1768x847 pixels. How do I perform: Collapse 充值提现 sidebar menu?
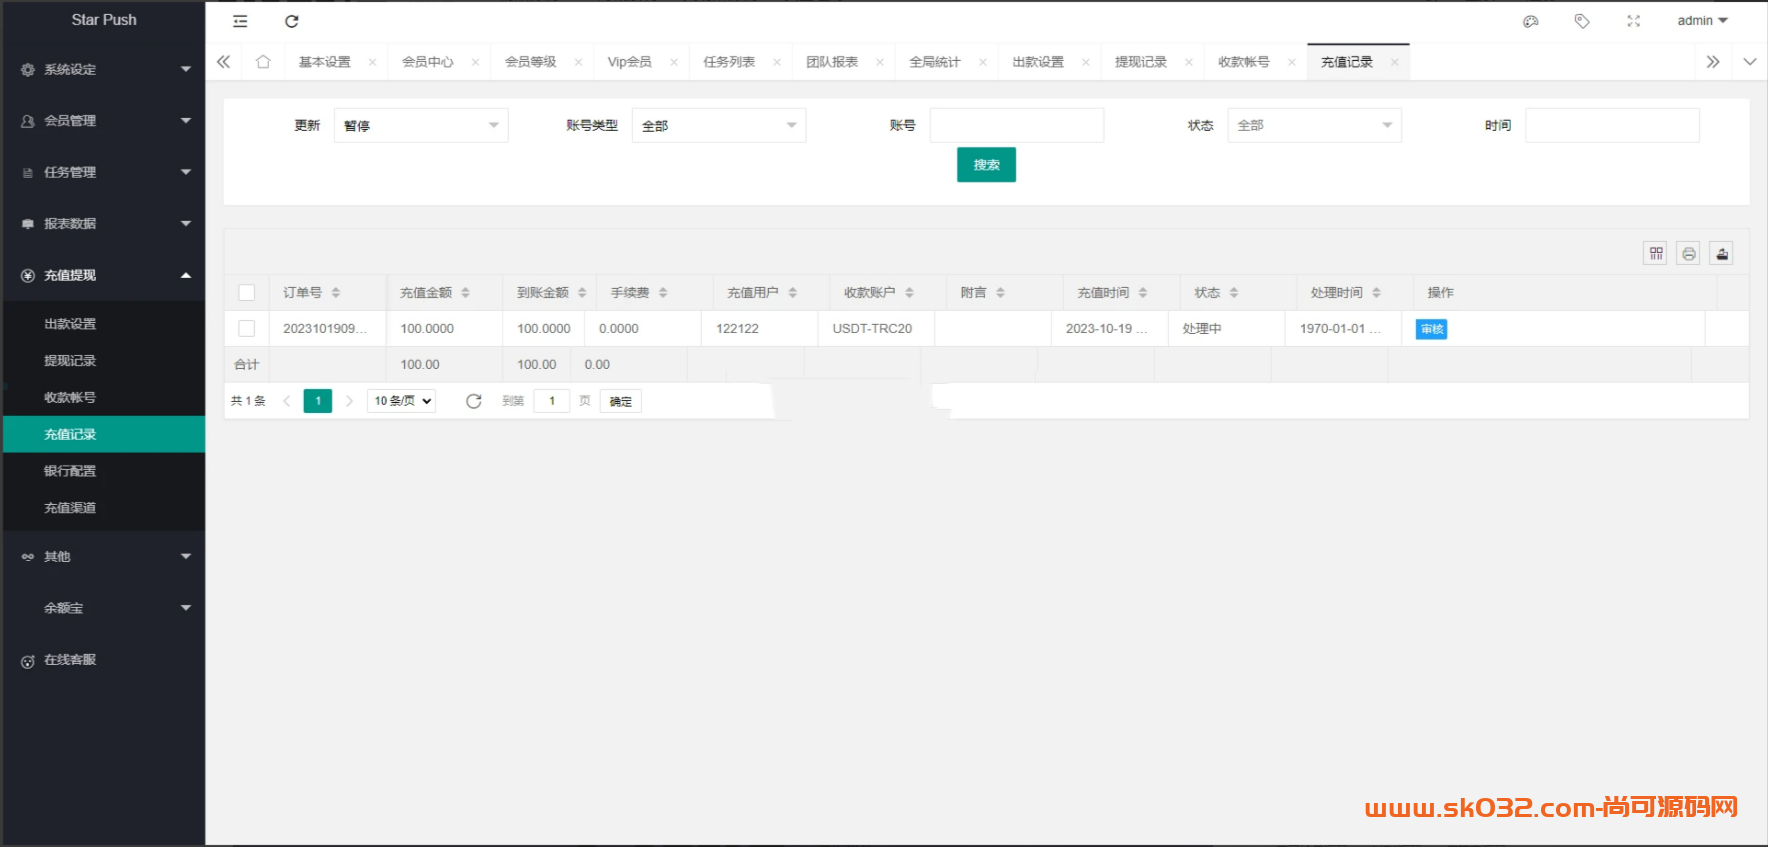103,276
